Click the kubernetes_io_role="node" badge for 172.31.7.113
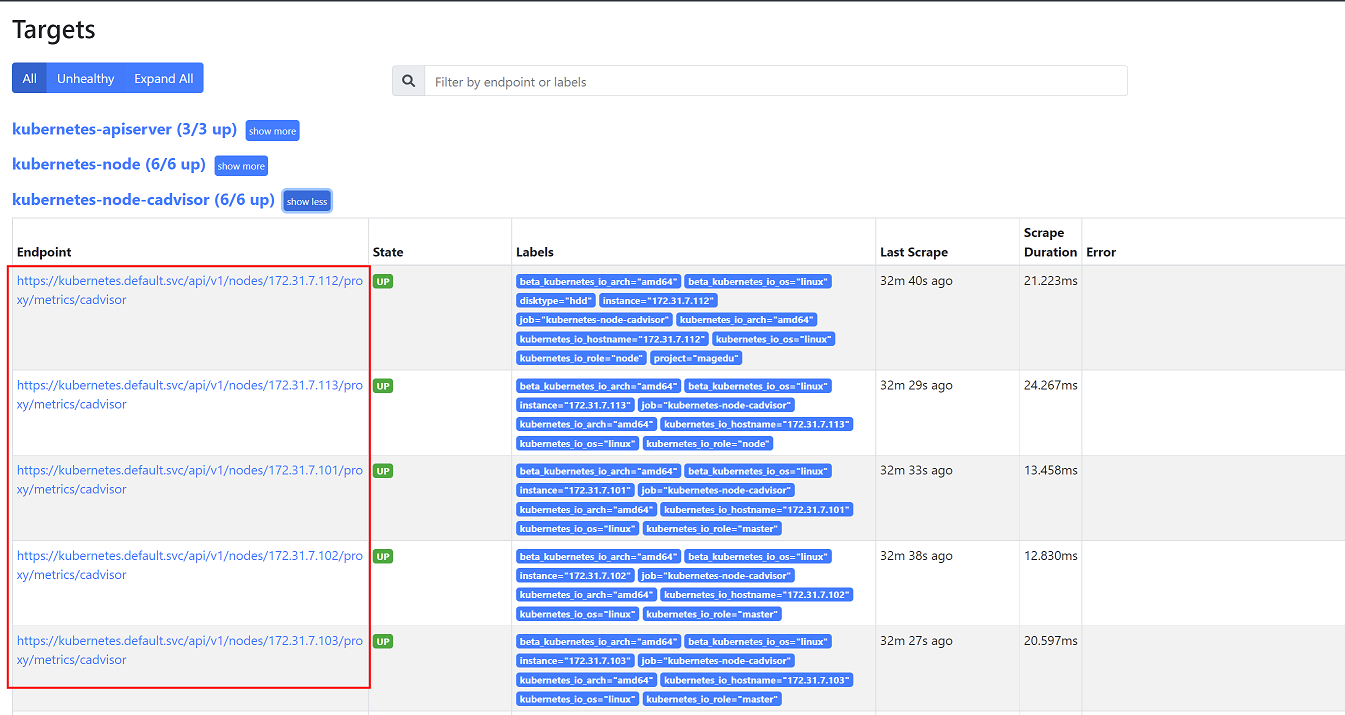Viewport: 1345px width, 715px height. point(708,443)
